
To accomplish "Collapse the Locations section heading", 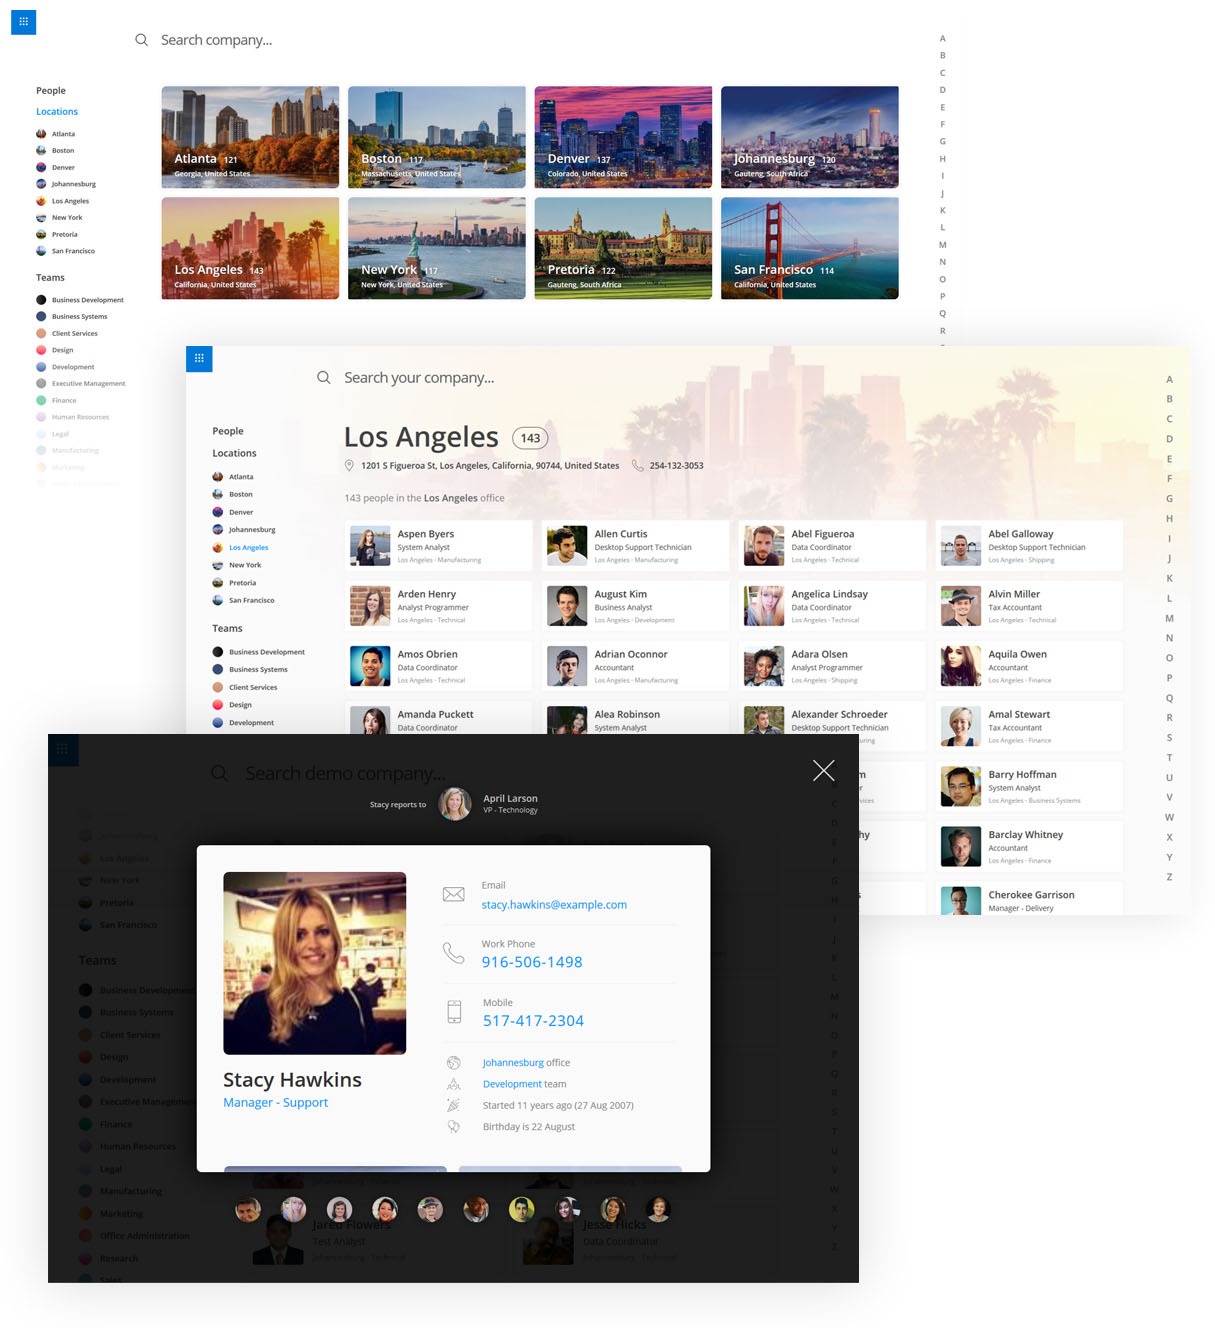I will click(x=56, y=111).
